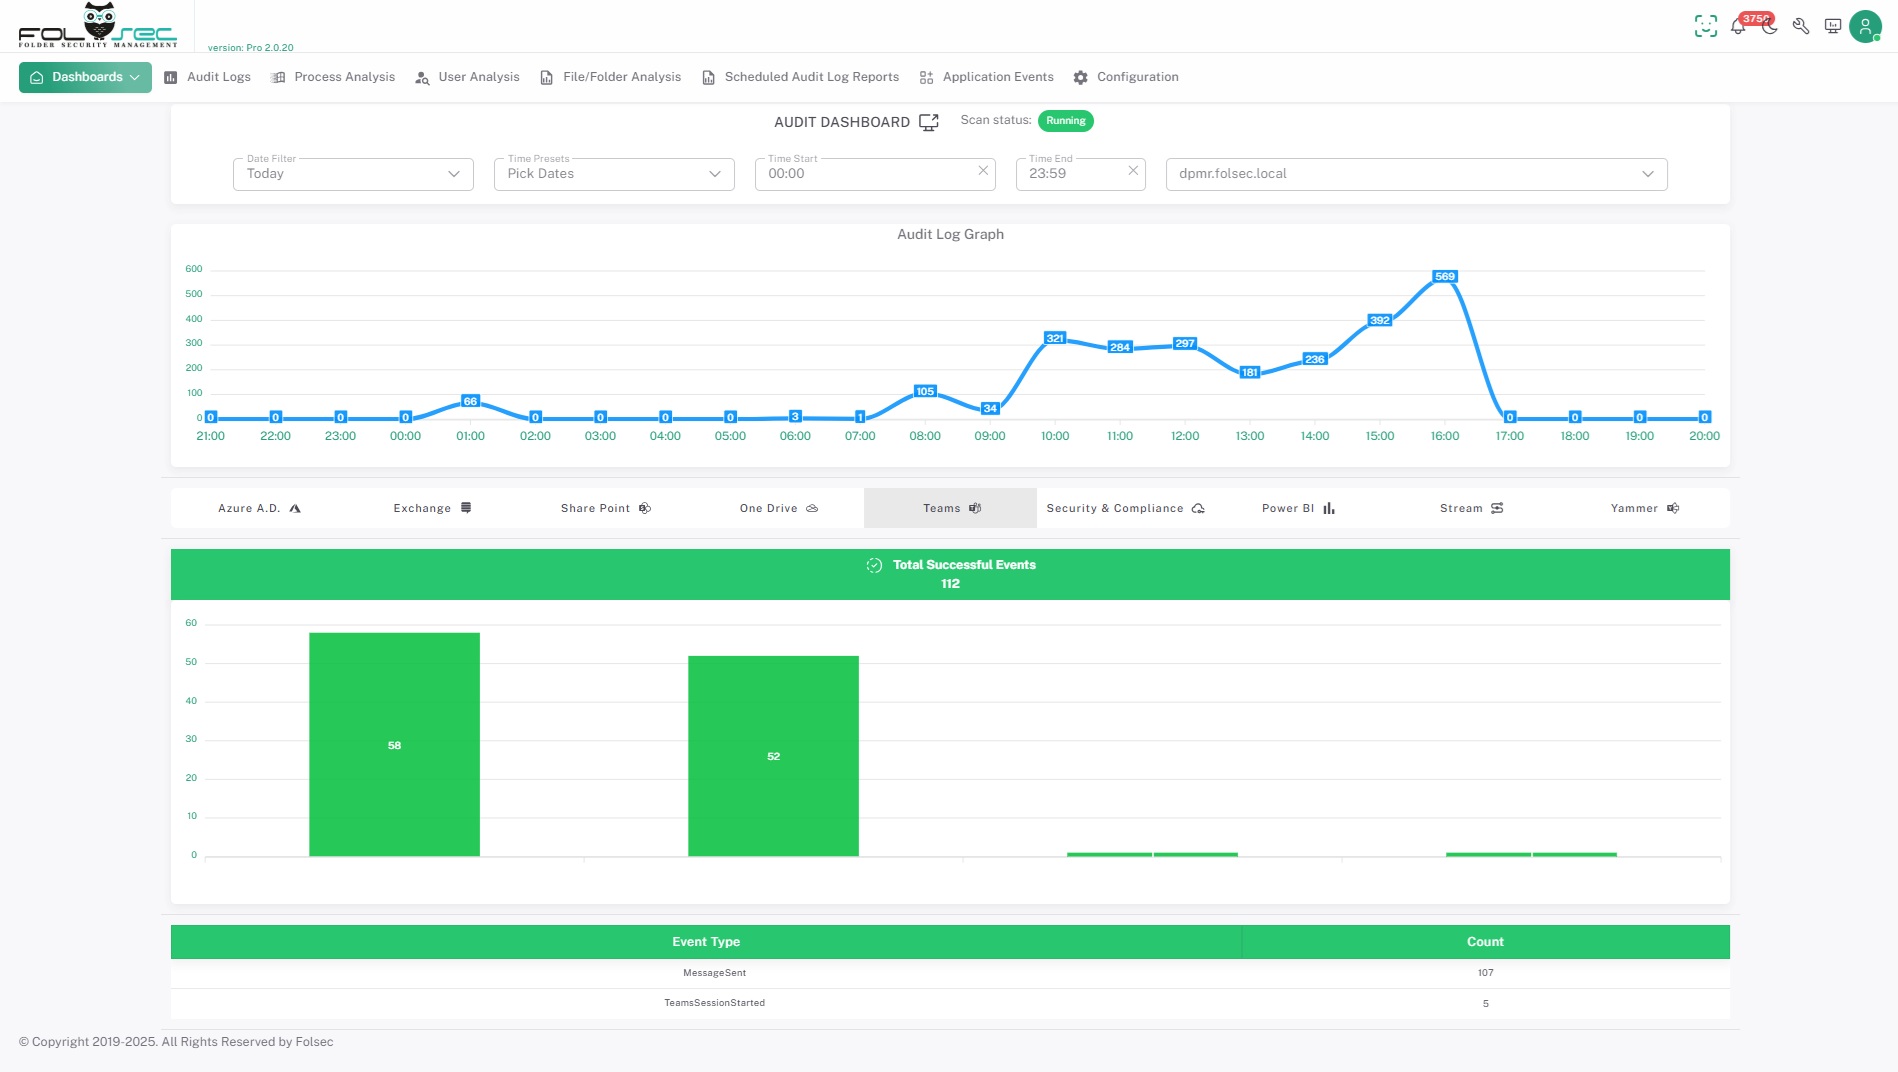Viewport: 1898px width, 1072px height.
Task: Click the monitor chart icon
Action: 1833,27
